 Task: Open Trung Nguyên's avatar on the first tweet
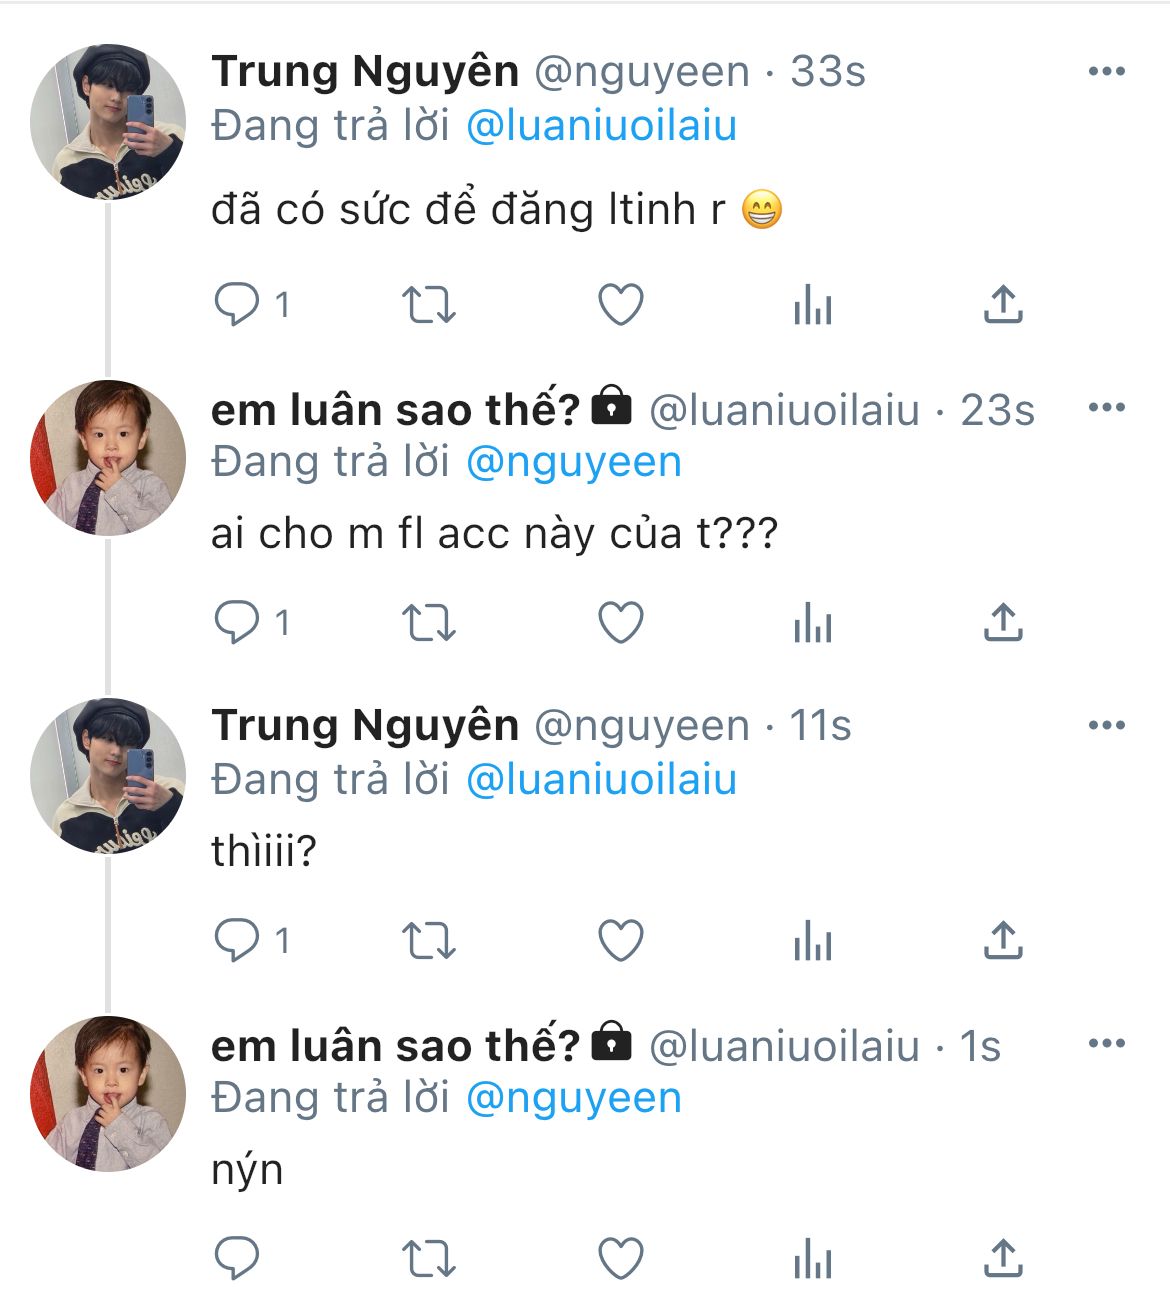pos(108,121)
